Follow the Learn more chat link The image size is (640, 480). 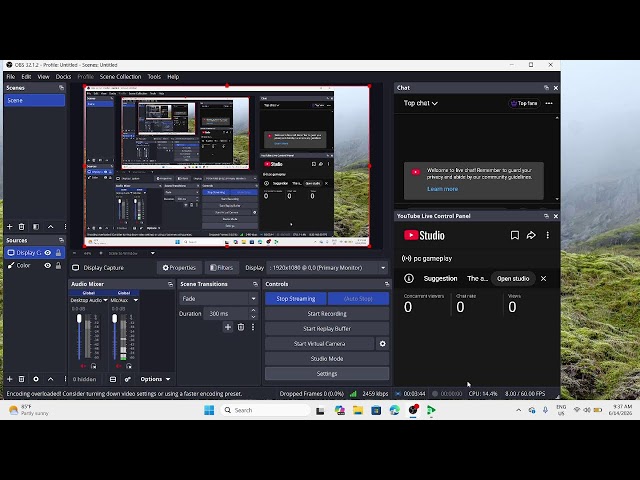click(x=442, y=189)
